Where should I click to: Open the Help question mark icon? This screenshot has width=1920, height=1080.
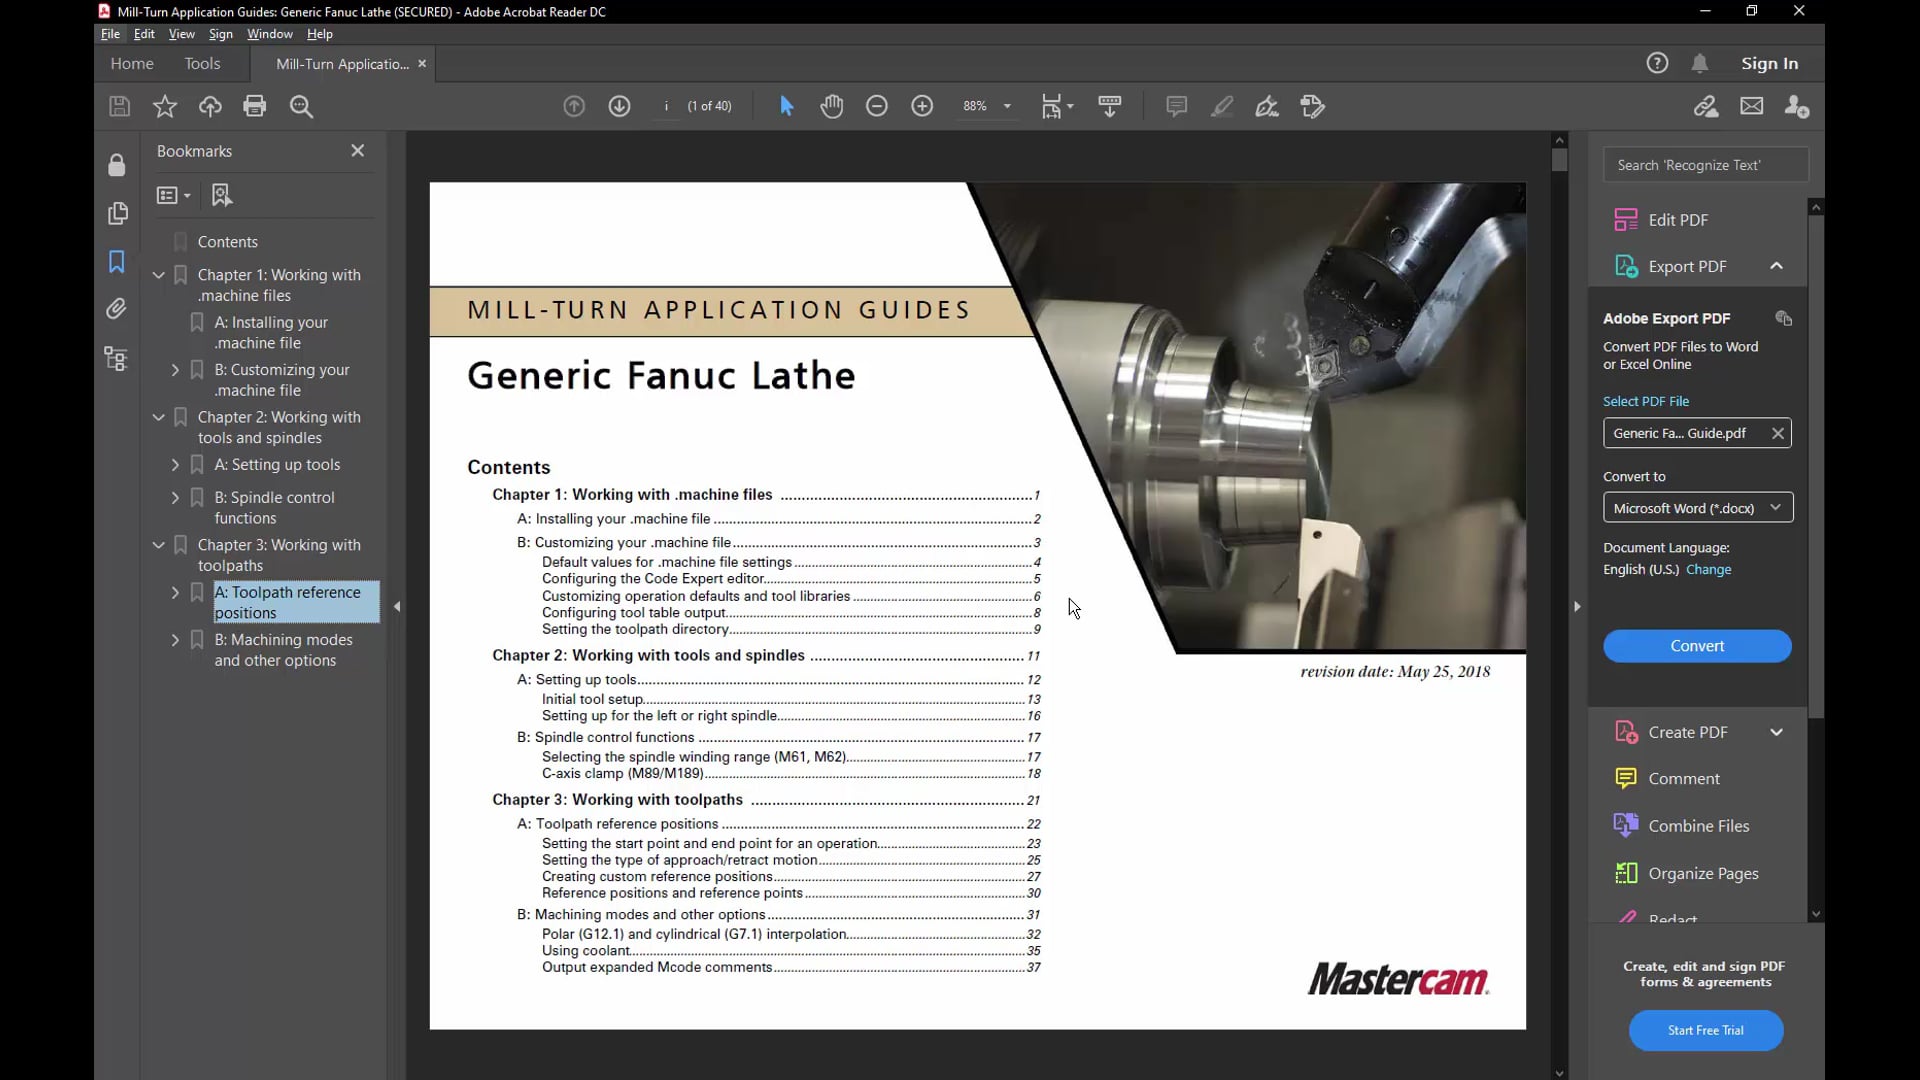[1657, 63]
